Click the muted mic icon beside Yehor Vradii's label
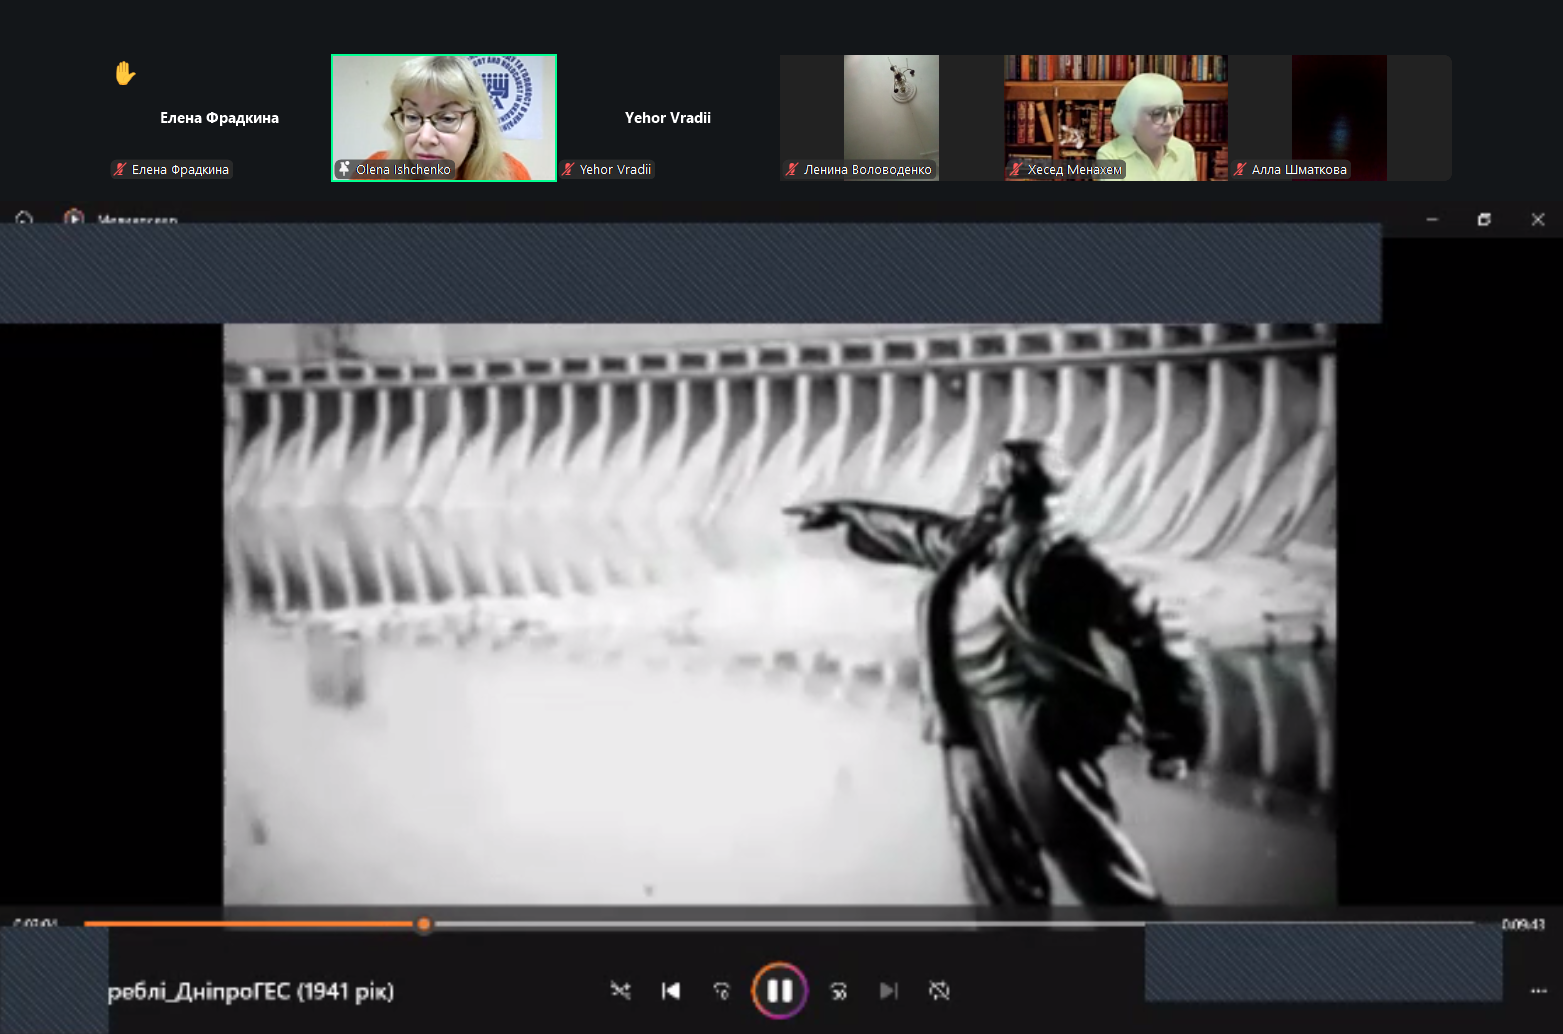The image size is (1563, 1034). (568, 169)
